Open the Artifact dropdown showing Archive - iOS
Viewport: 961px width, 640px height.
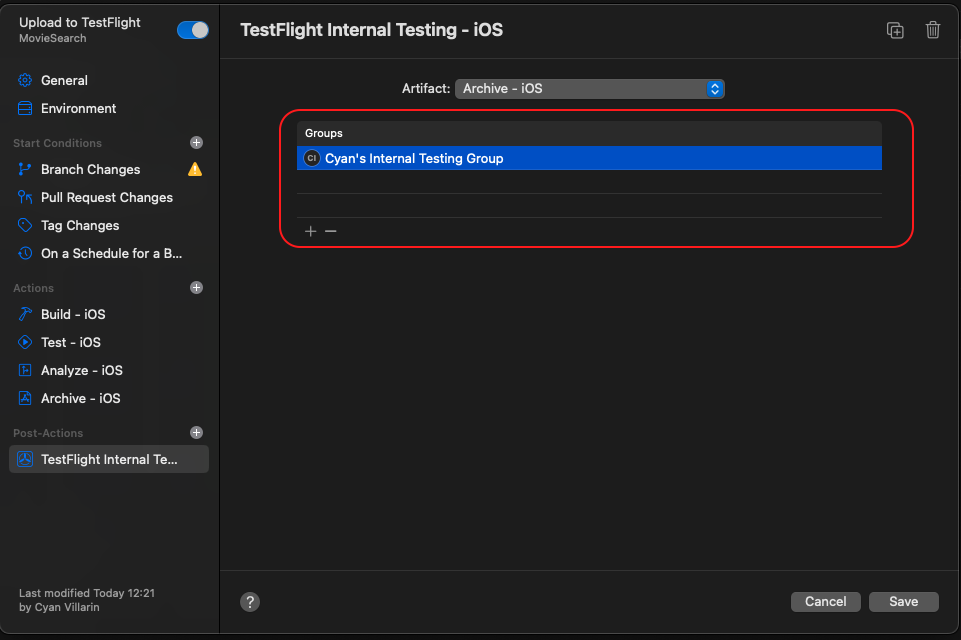pyautogui.click(x=590, y=89)
